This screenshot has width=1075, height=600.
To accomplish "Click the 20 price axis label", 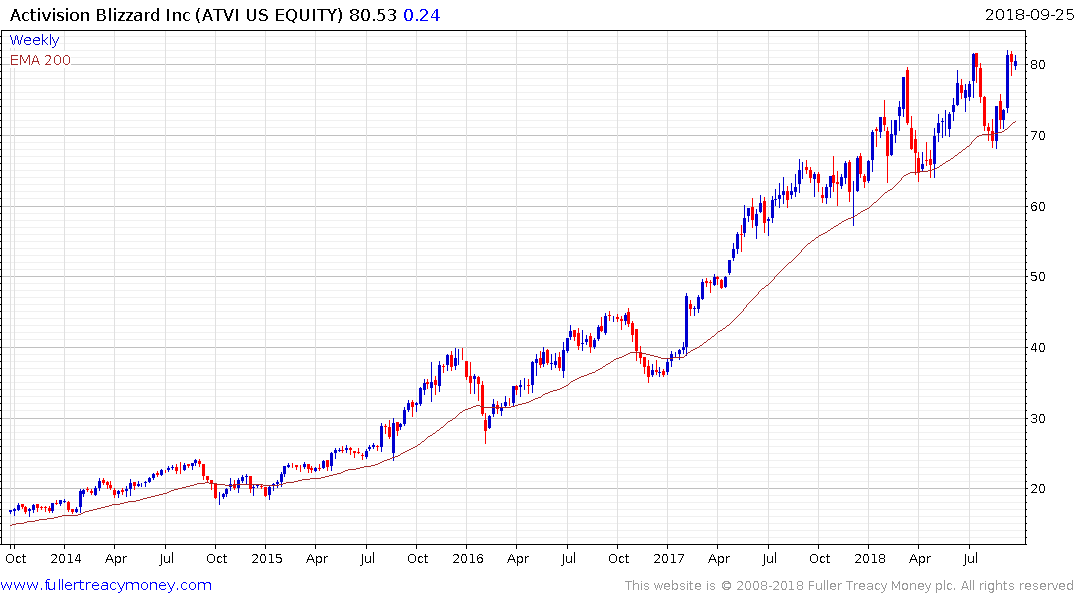I will click(1037, 488).
